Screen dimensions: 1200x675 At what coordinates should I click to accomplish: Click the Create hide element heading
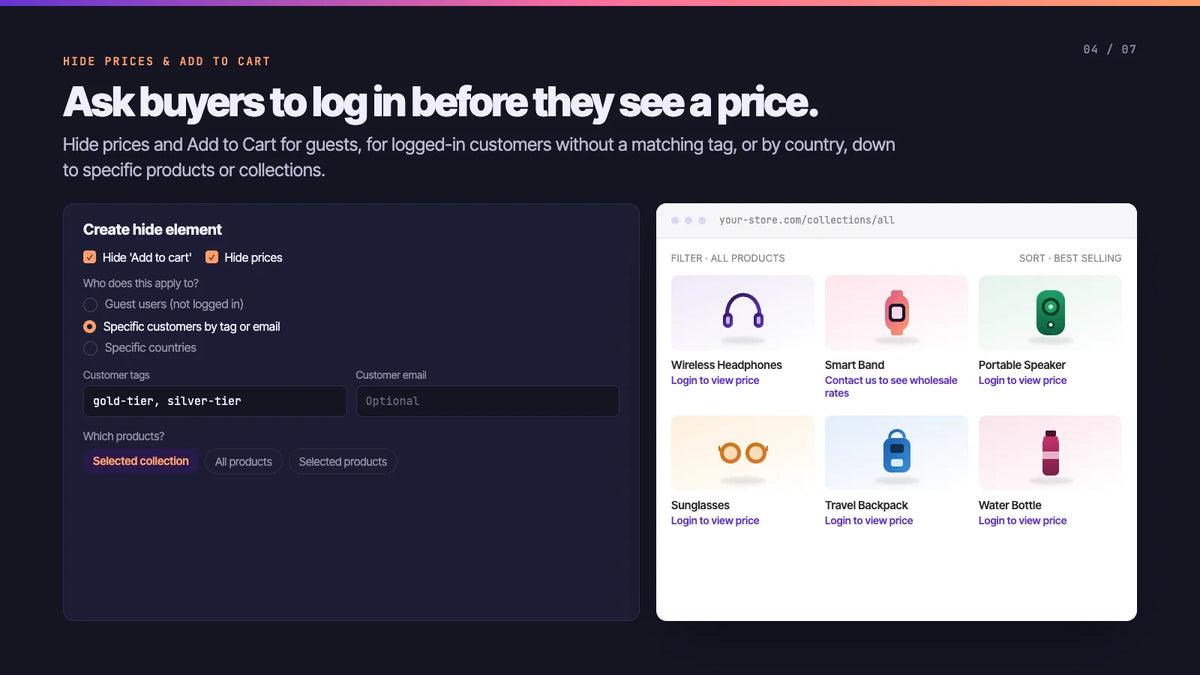[152, 229]
